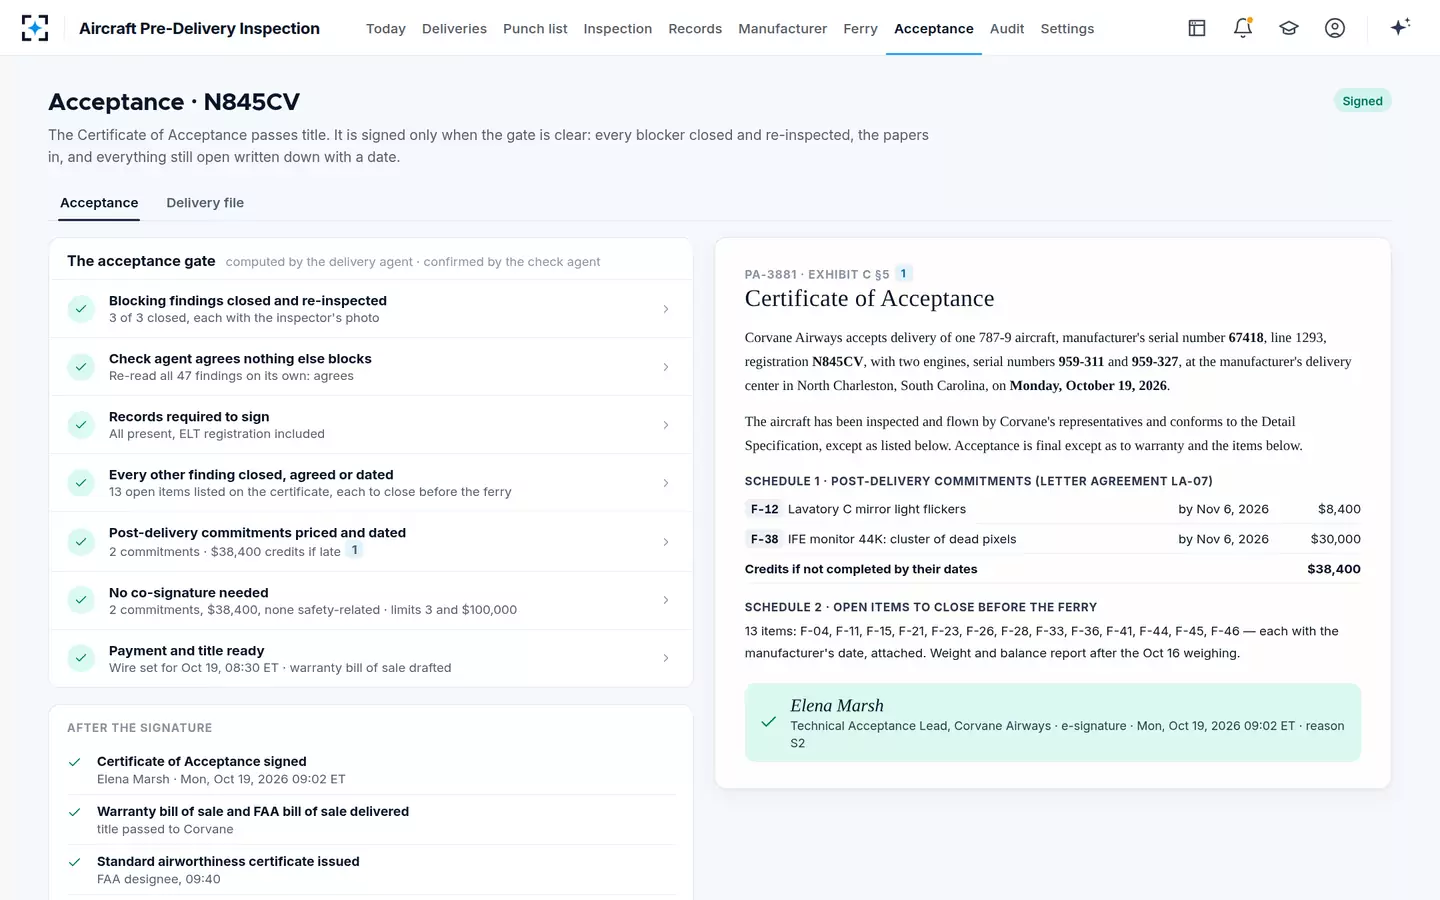Click the green check beside Blocking findings
This screenshot has width=1440, height=900.
point(81,309)
